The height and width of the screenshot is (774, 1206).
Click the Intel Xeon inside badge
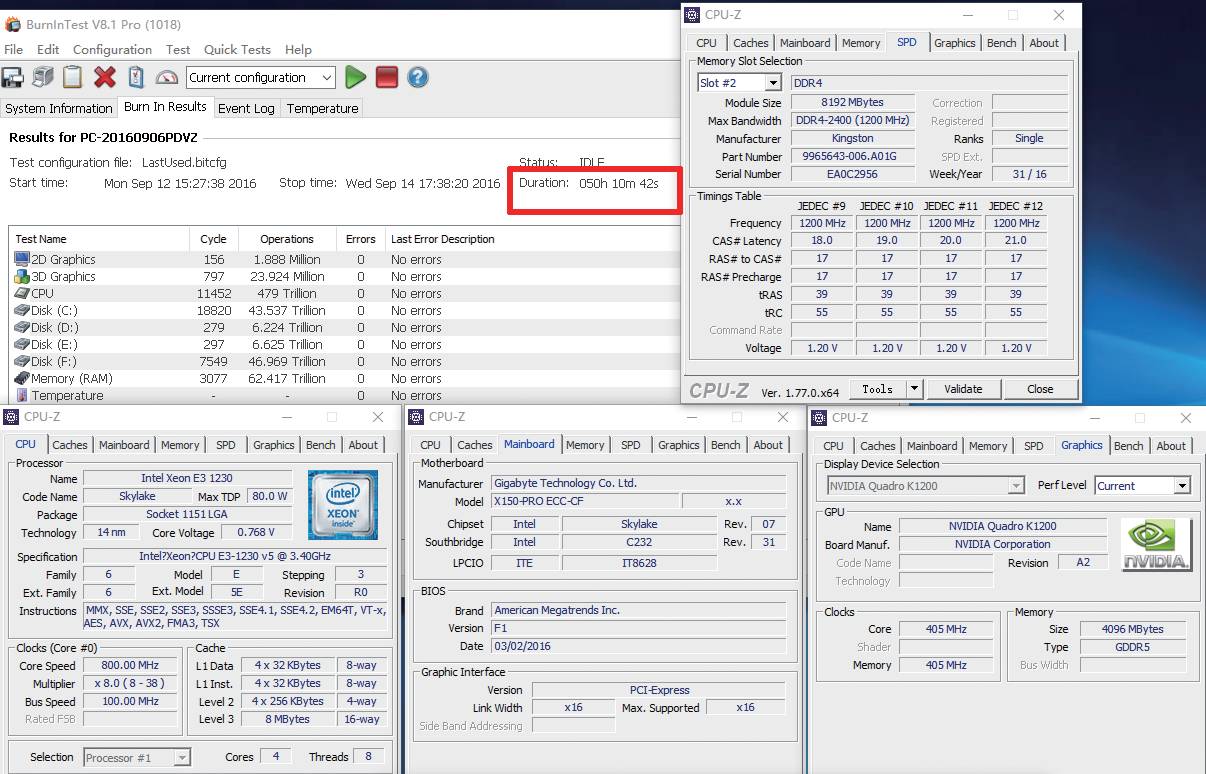click(343, 505)
